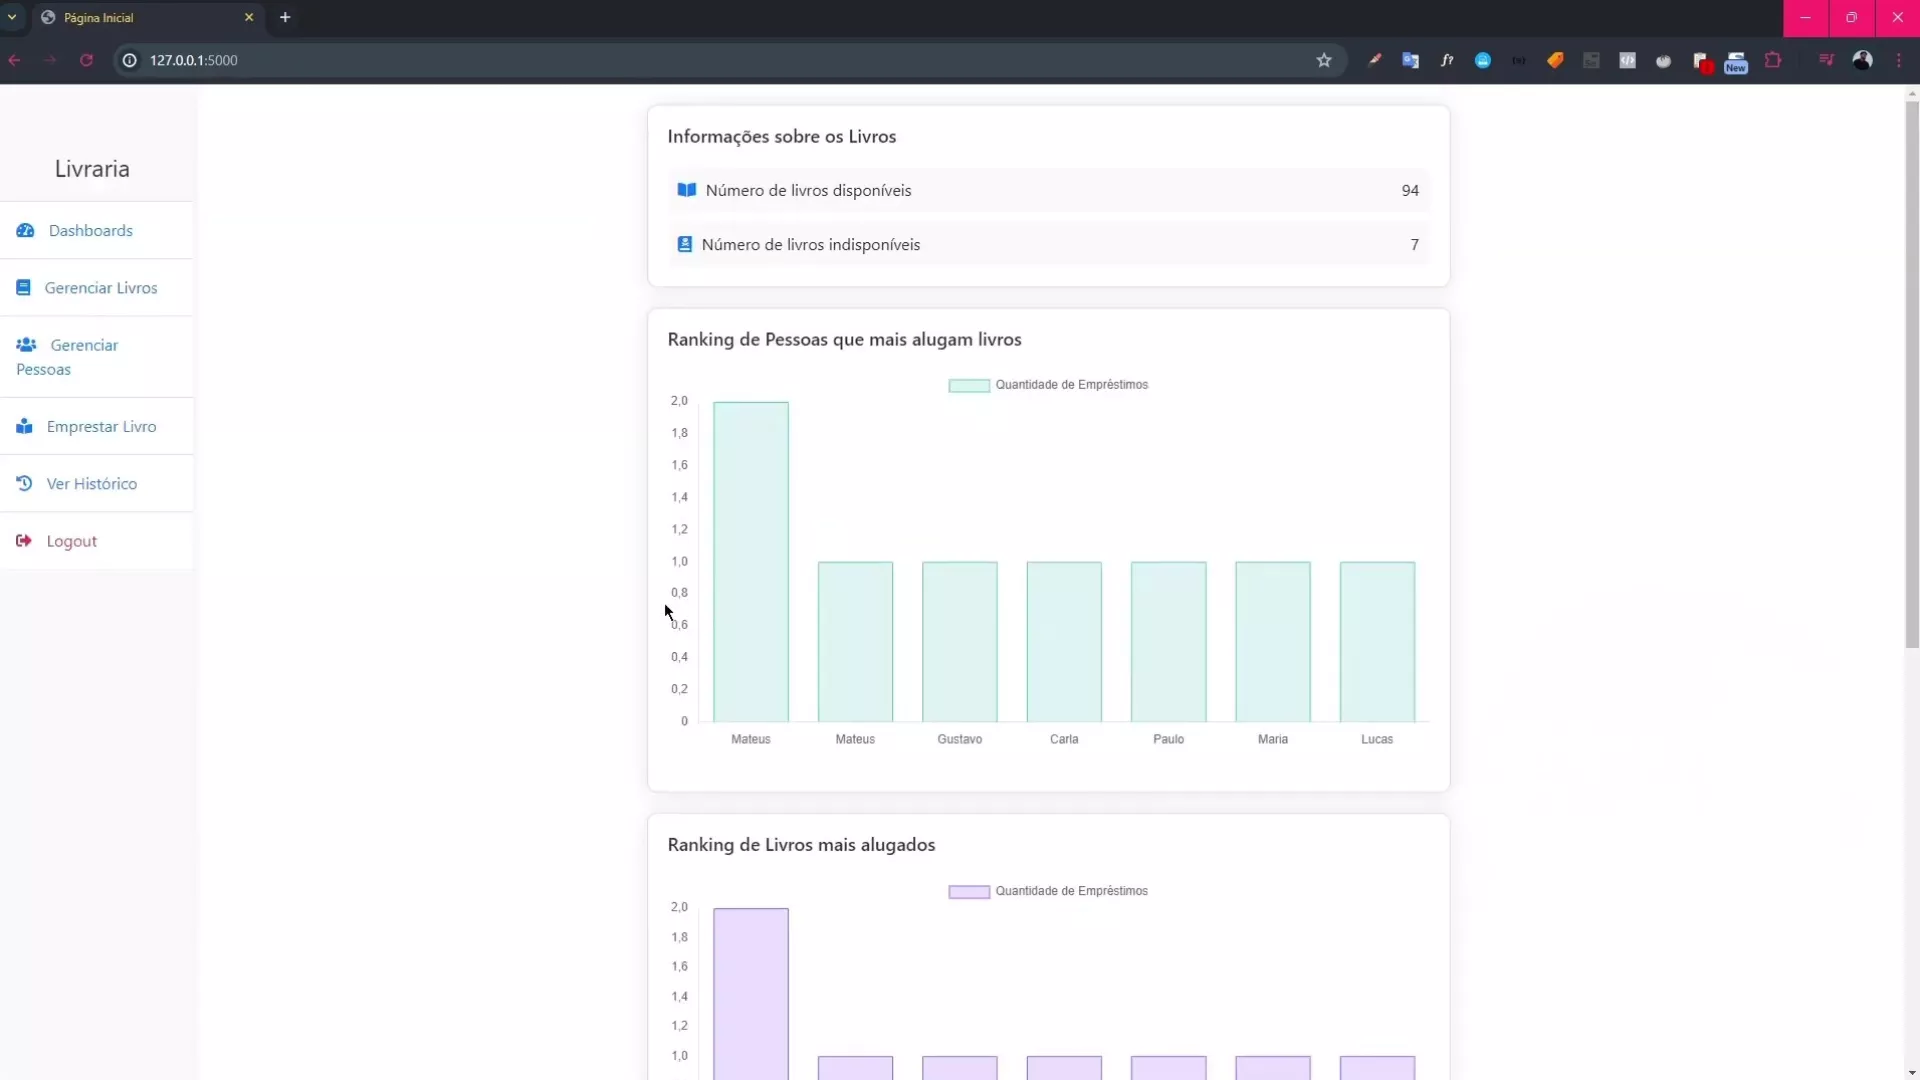Viewport: 1920px width, 1080px height.
Task: Click the Gerenciar Livros book icon
Action: pyautogui.click(x=23, y=287)
